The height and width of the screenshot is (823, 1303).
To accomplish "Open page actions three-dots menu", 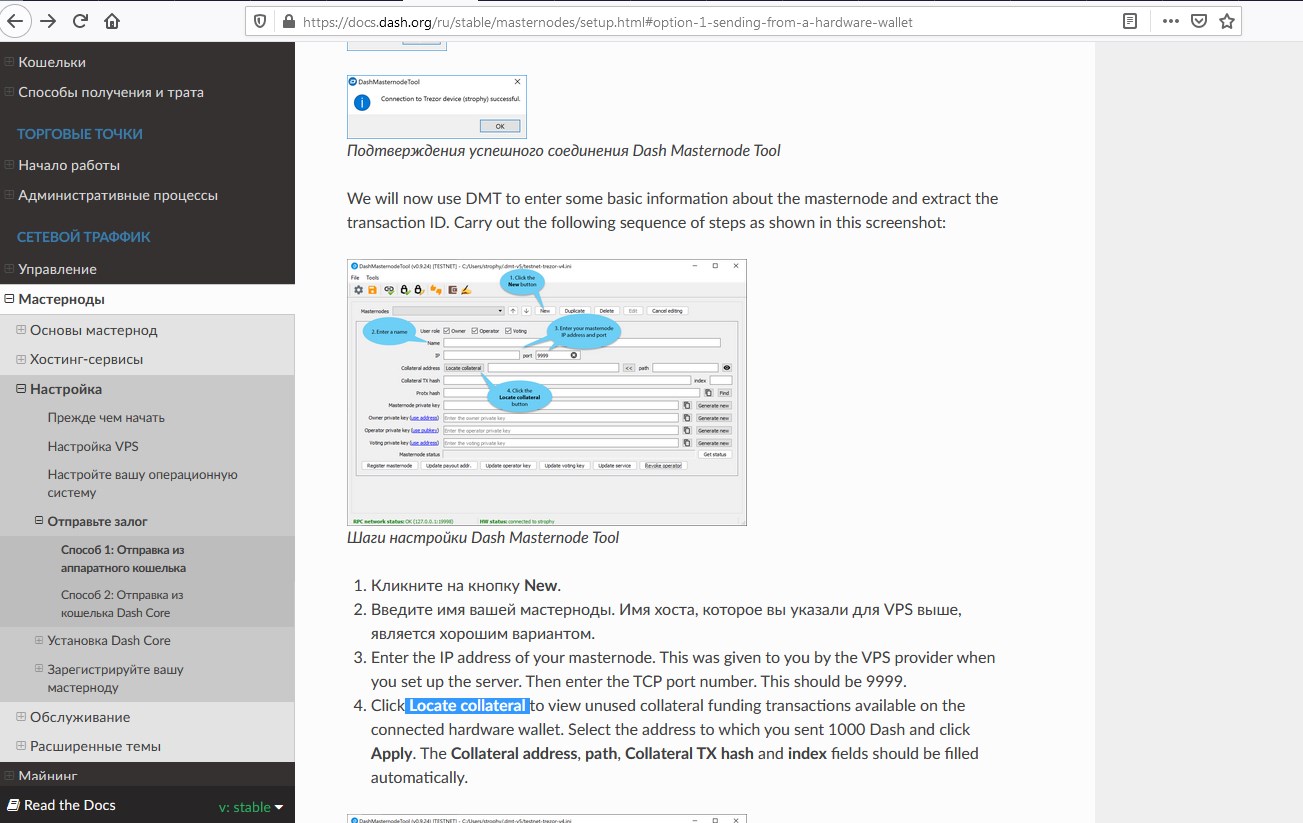I will [1171, 21].
